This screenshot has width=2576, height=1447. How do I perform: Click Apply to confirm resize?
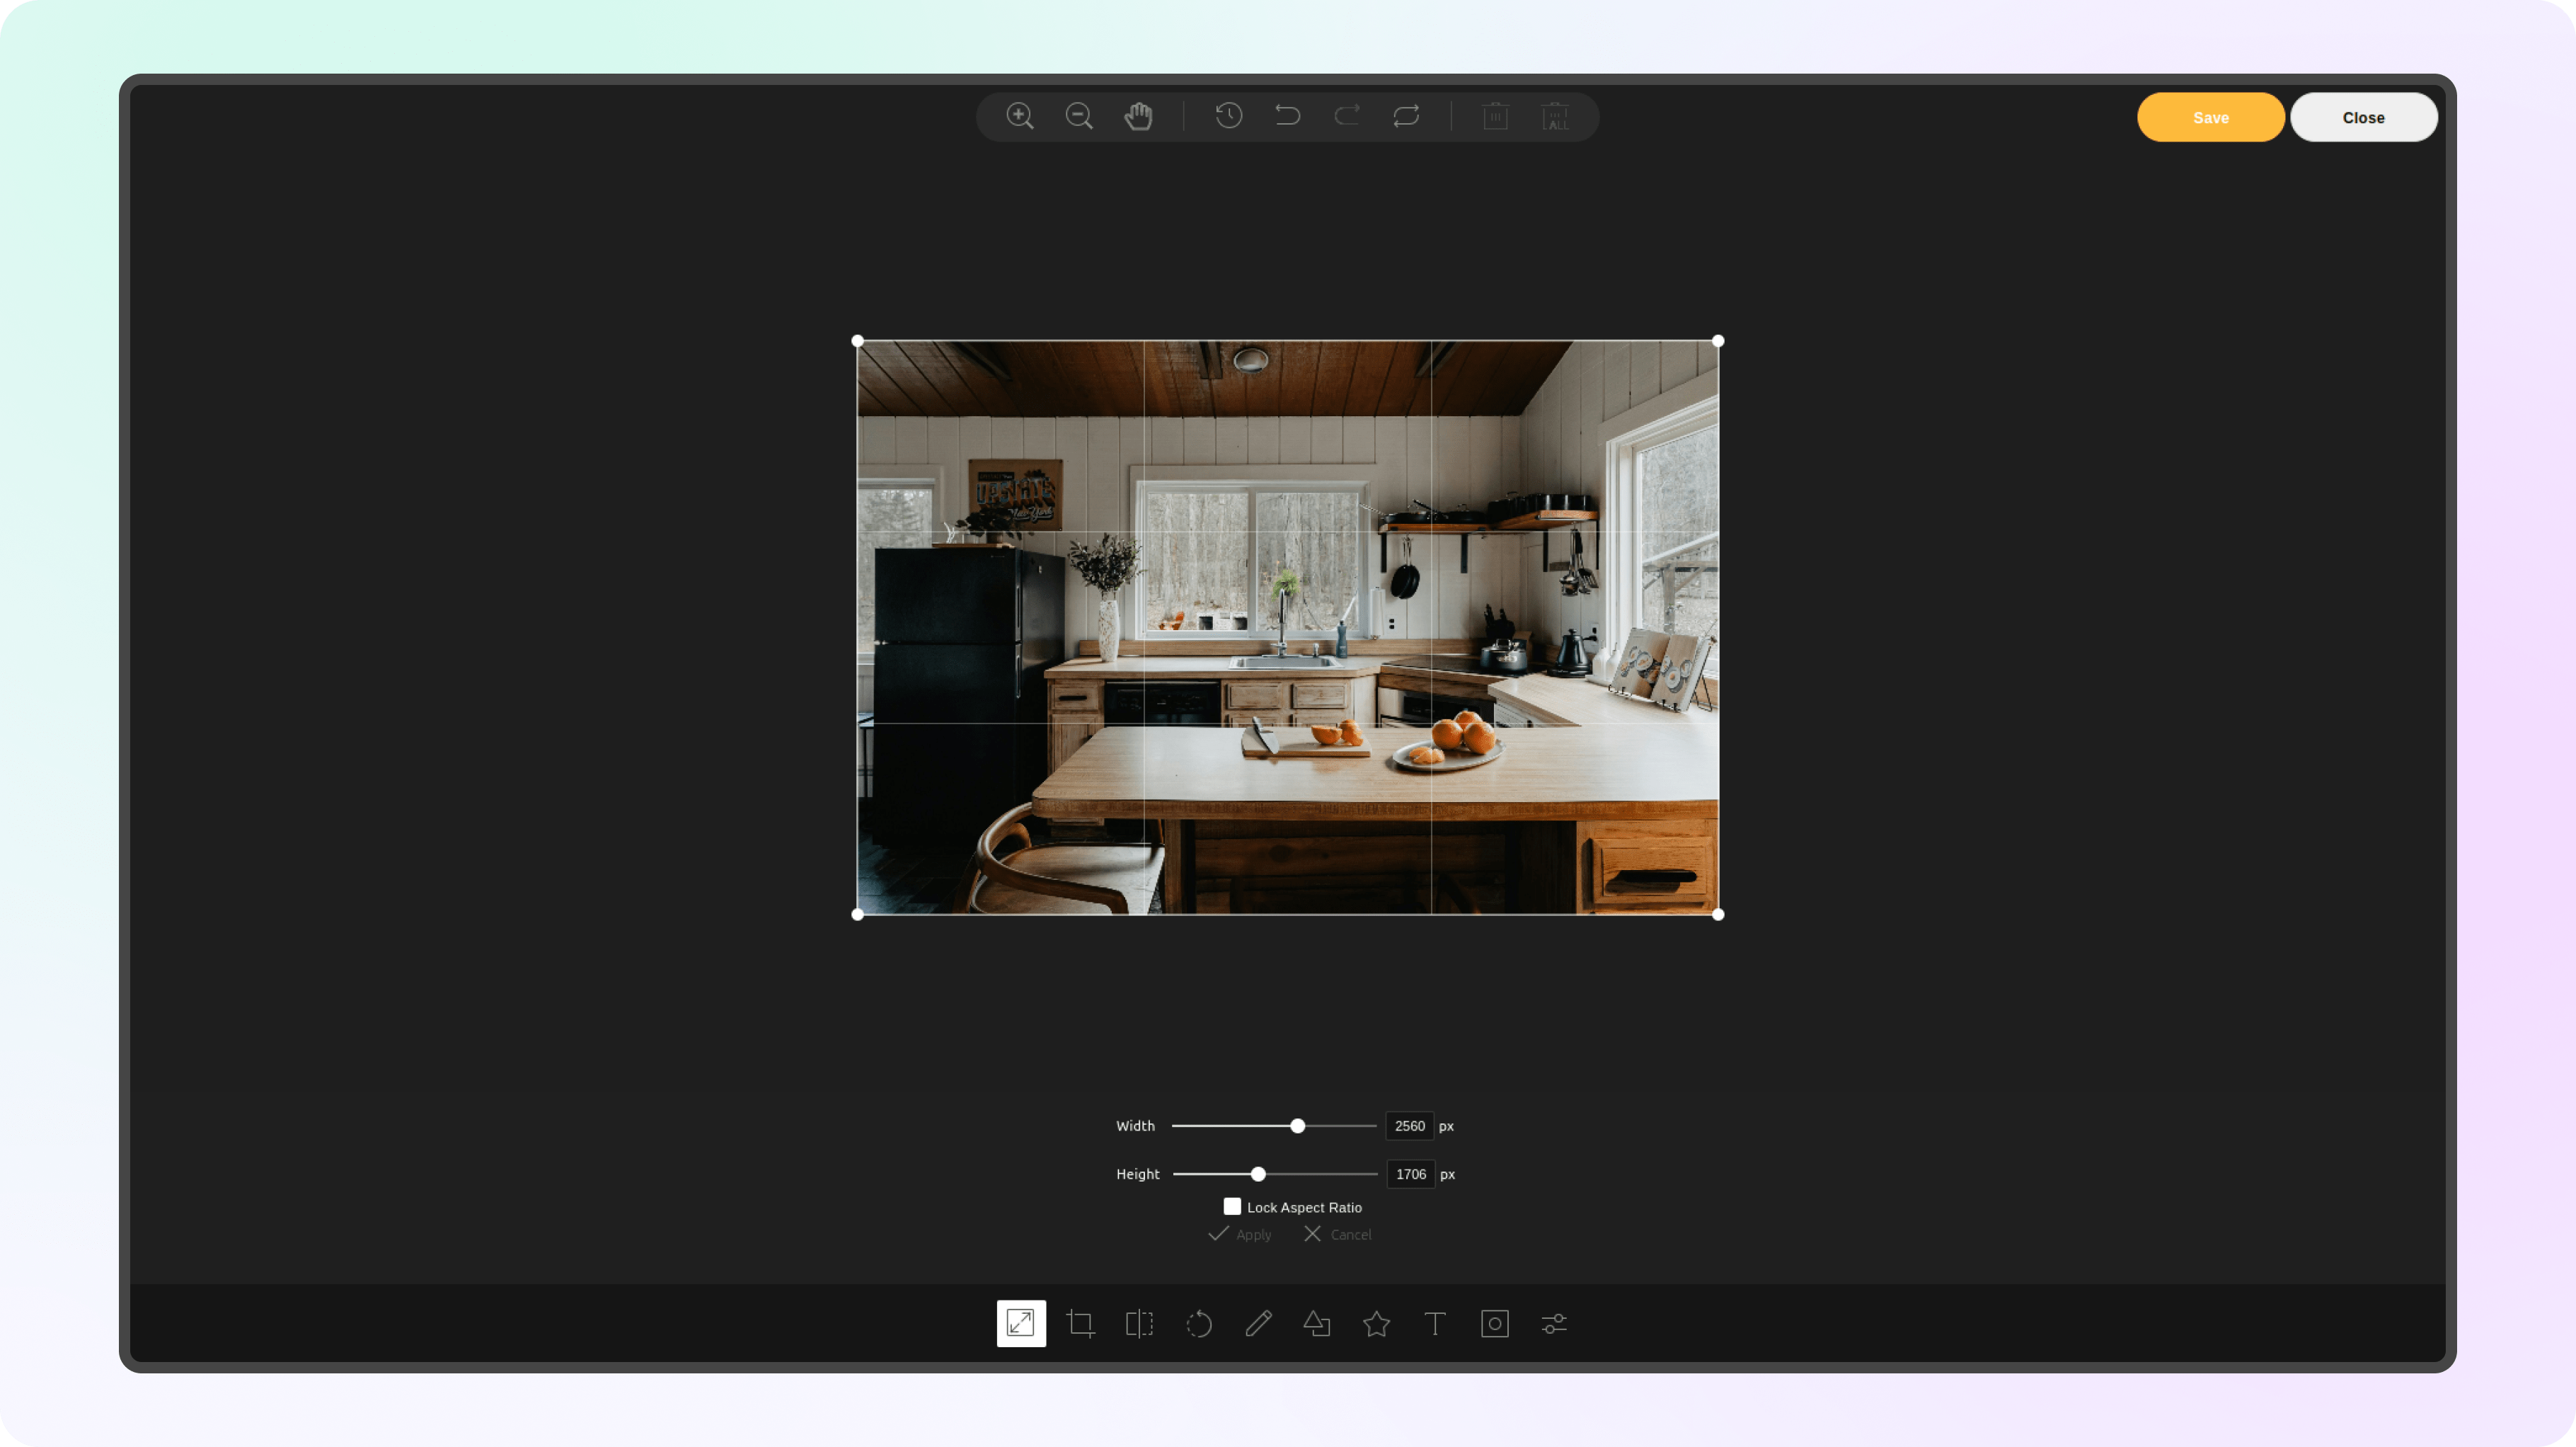coord(1240,1234)
